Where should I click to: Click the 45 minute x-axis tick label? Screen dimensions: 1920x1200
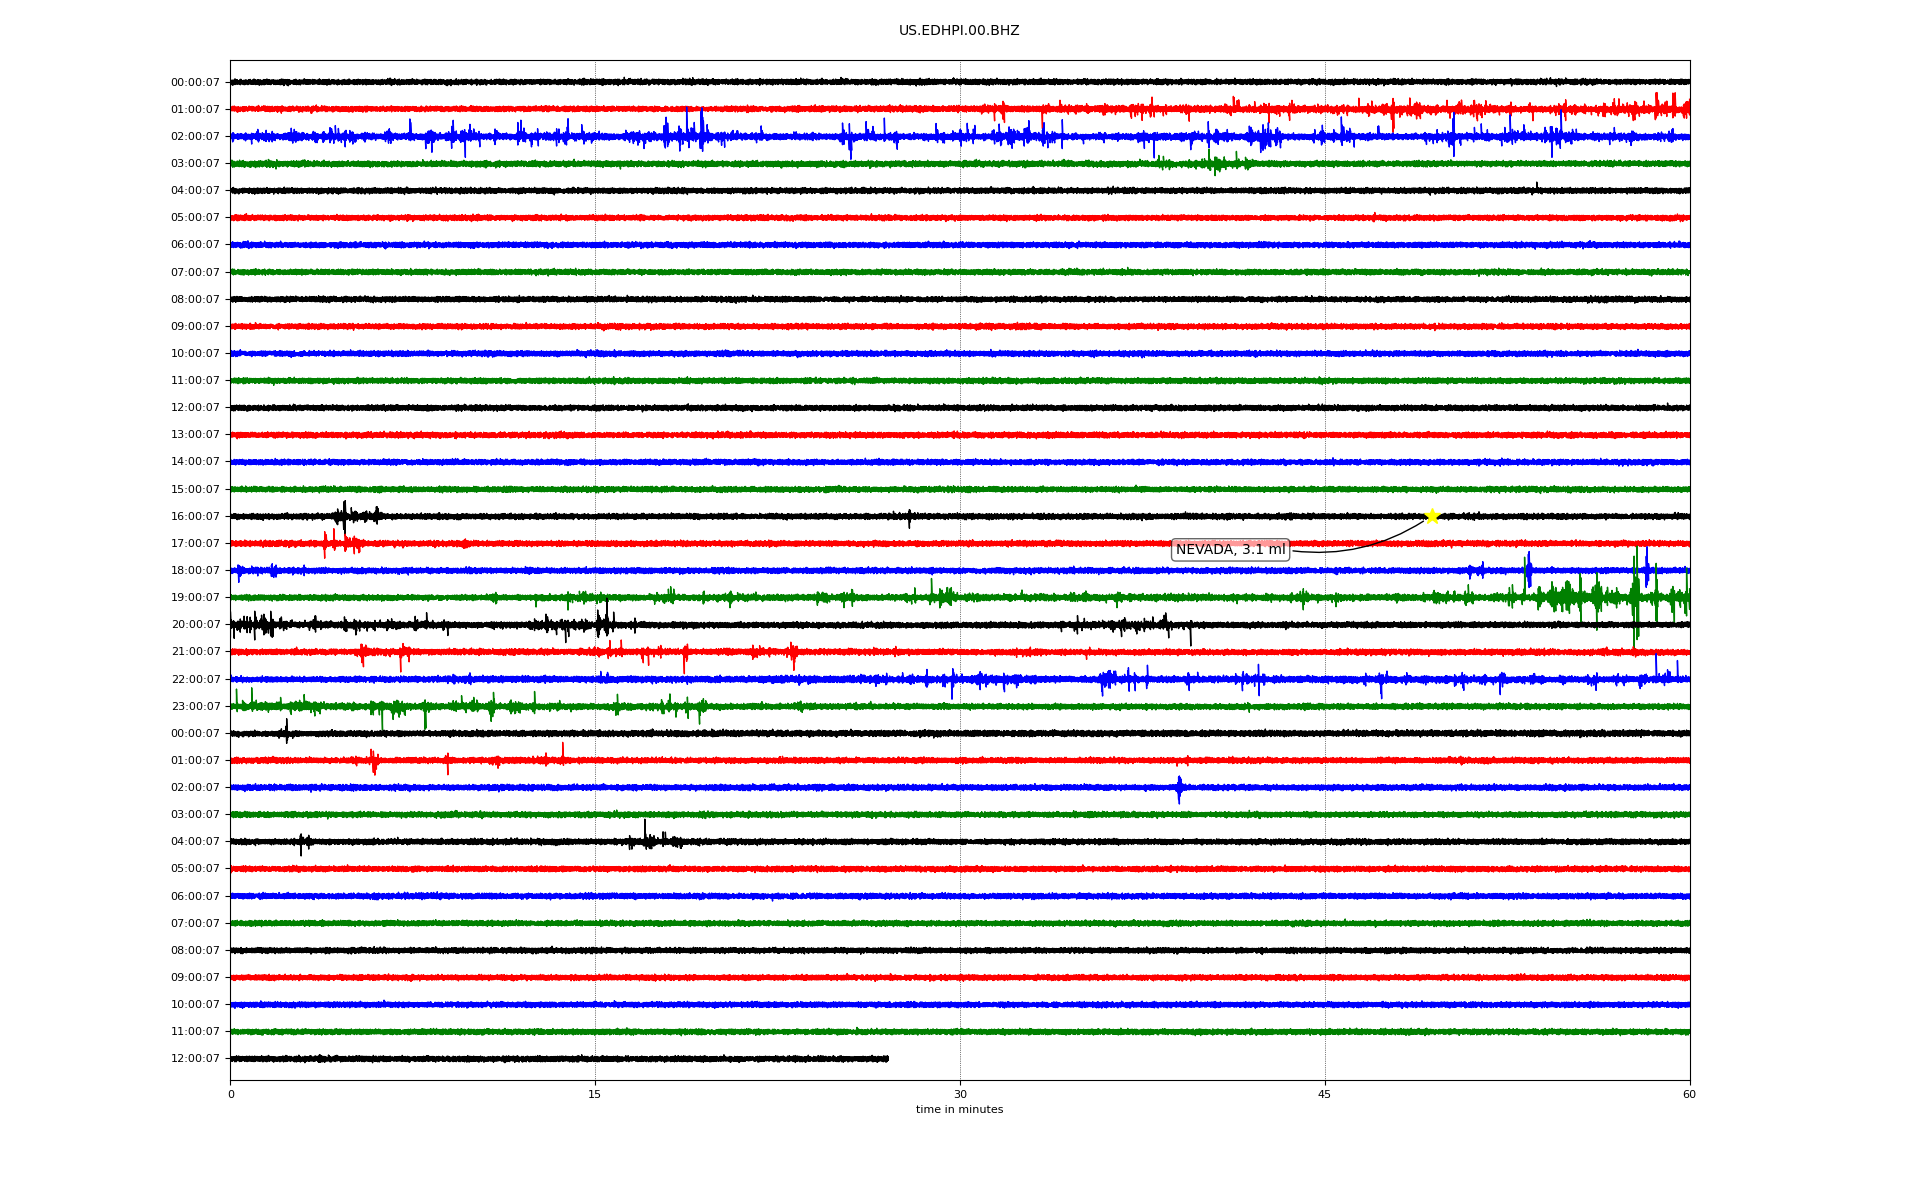(x=1325, y=1095)
